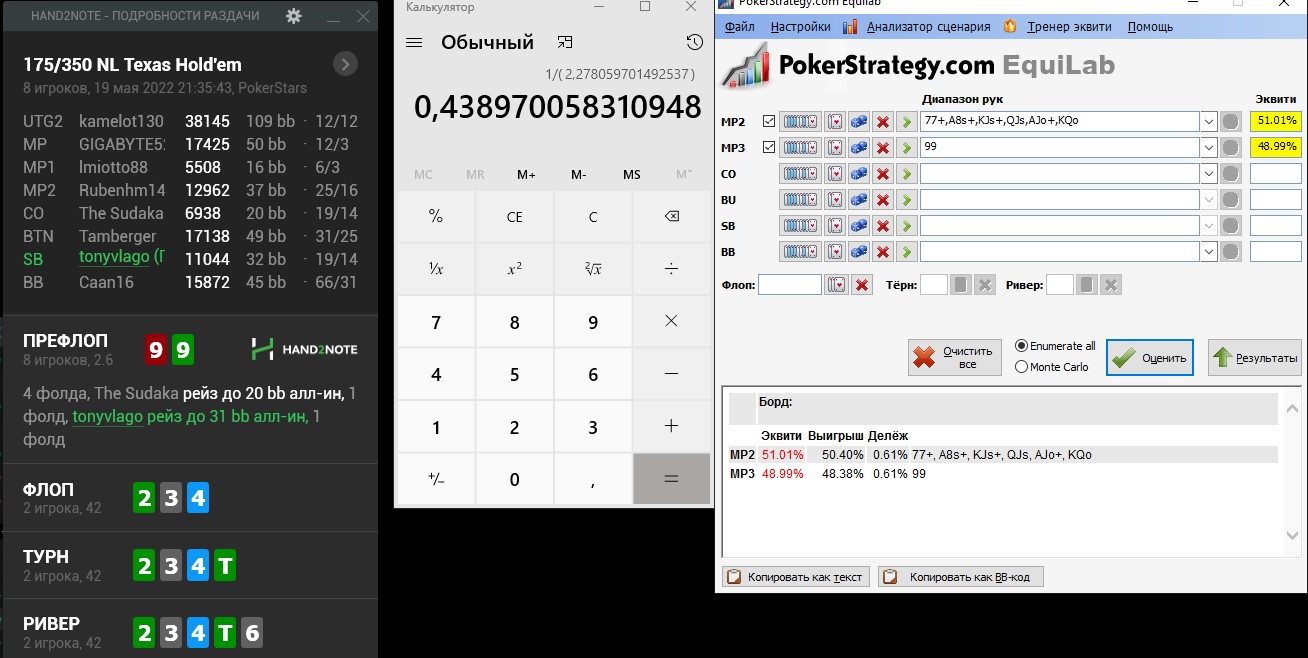The width and height of the screenshot is (1308, 658).
Task: Open Помощь menu in EquiLab
Action: coord(1150,27)
